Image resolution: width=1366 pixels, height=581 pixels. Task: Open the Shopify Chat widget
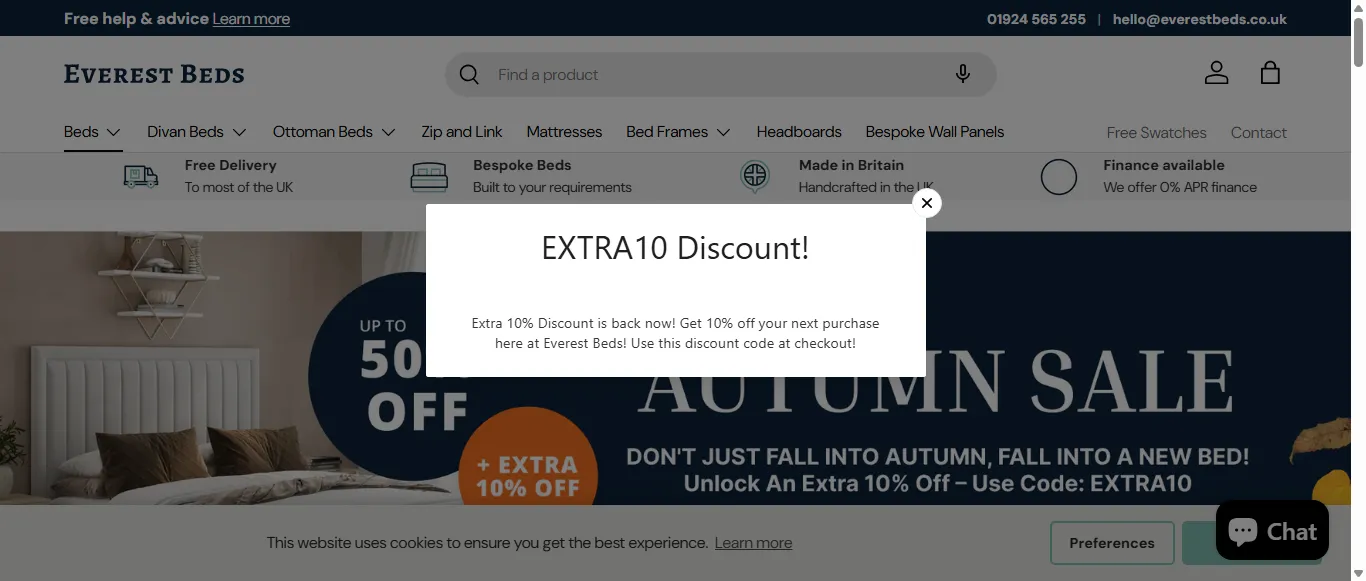pyautogui.click(x=1272, y=530)
